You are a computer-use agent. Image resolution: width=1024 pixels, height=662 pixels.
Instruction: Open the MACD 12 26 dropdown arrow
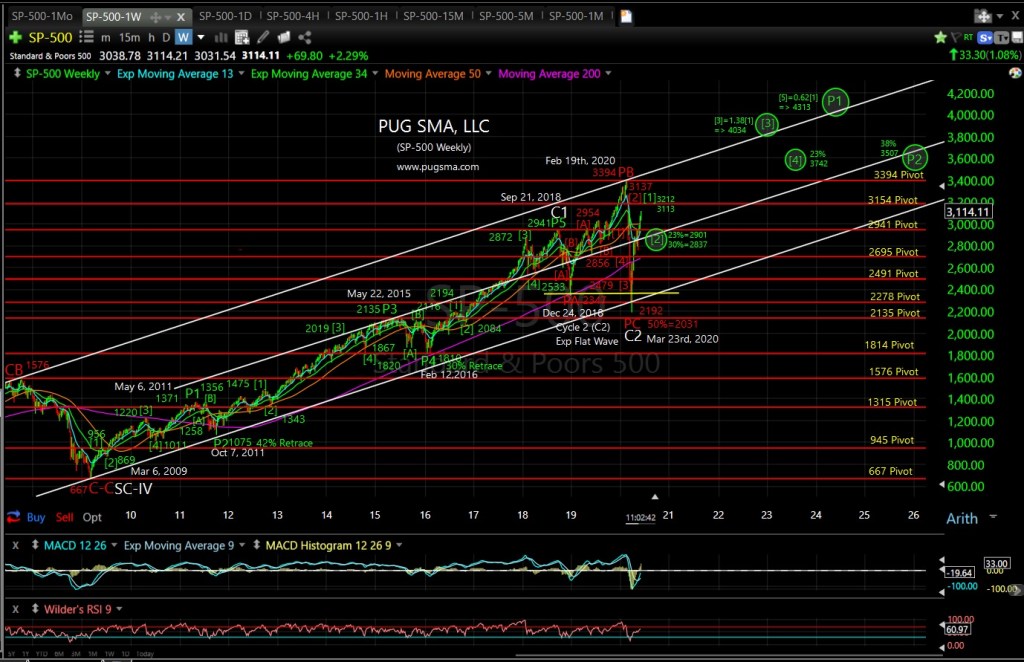pos(114,545)
